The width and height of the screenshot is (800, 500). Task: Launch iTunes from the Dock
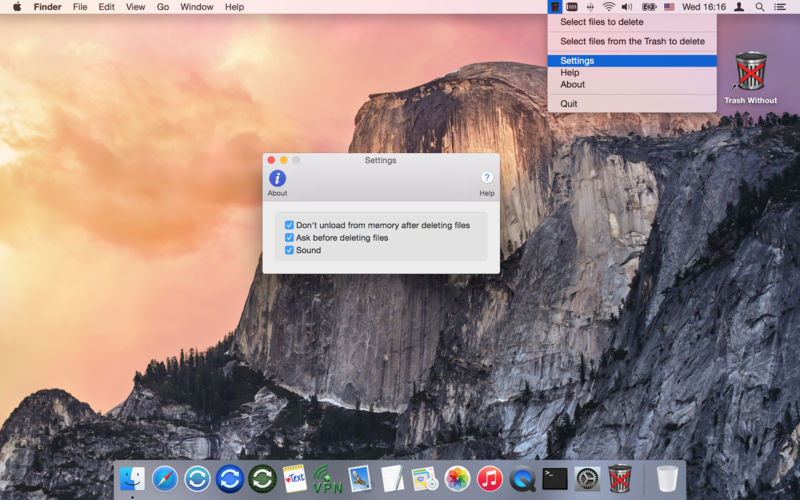click(x=490, y=479)
